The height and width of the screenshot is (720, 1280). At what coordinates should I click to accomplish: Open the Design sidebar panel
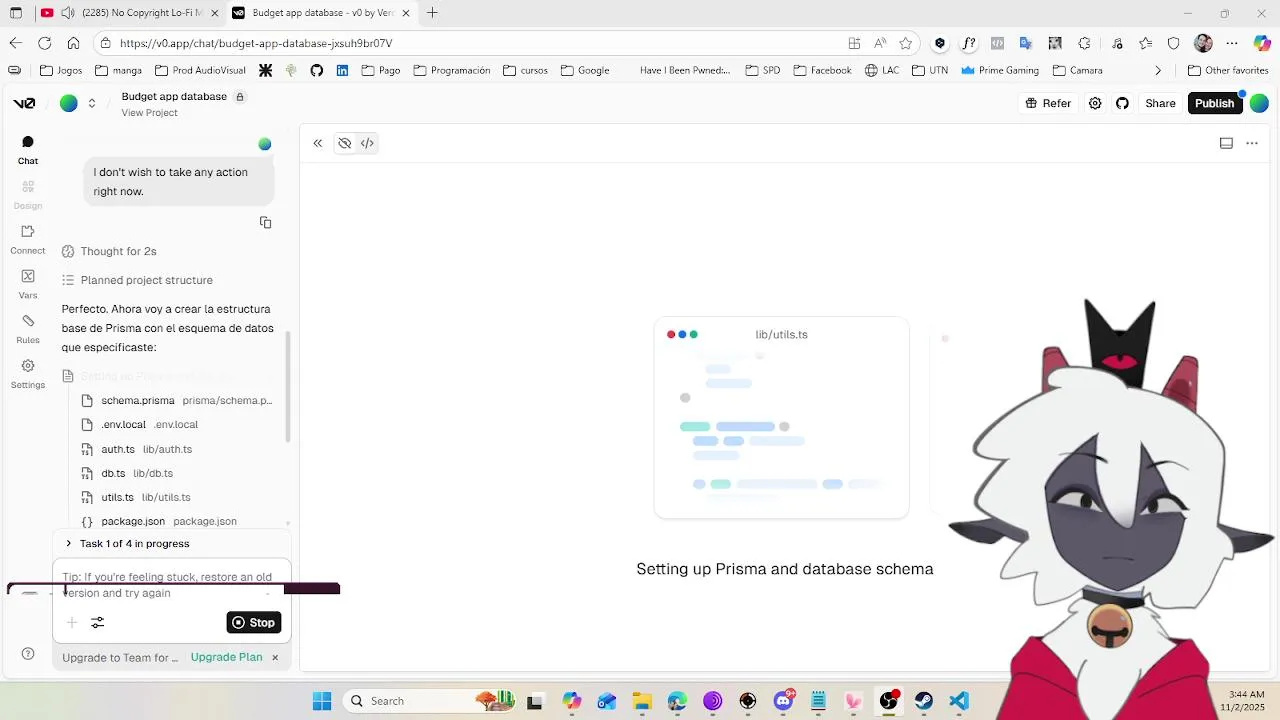coord(28,195)
